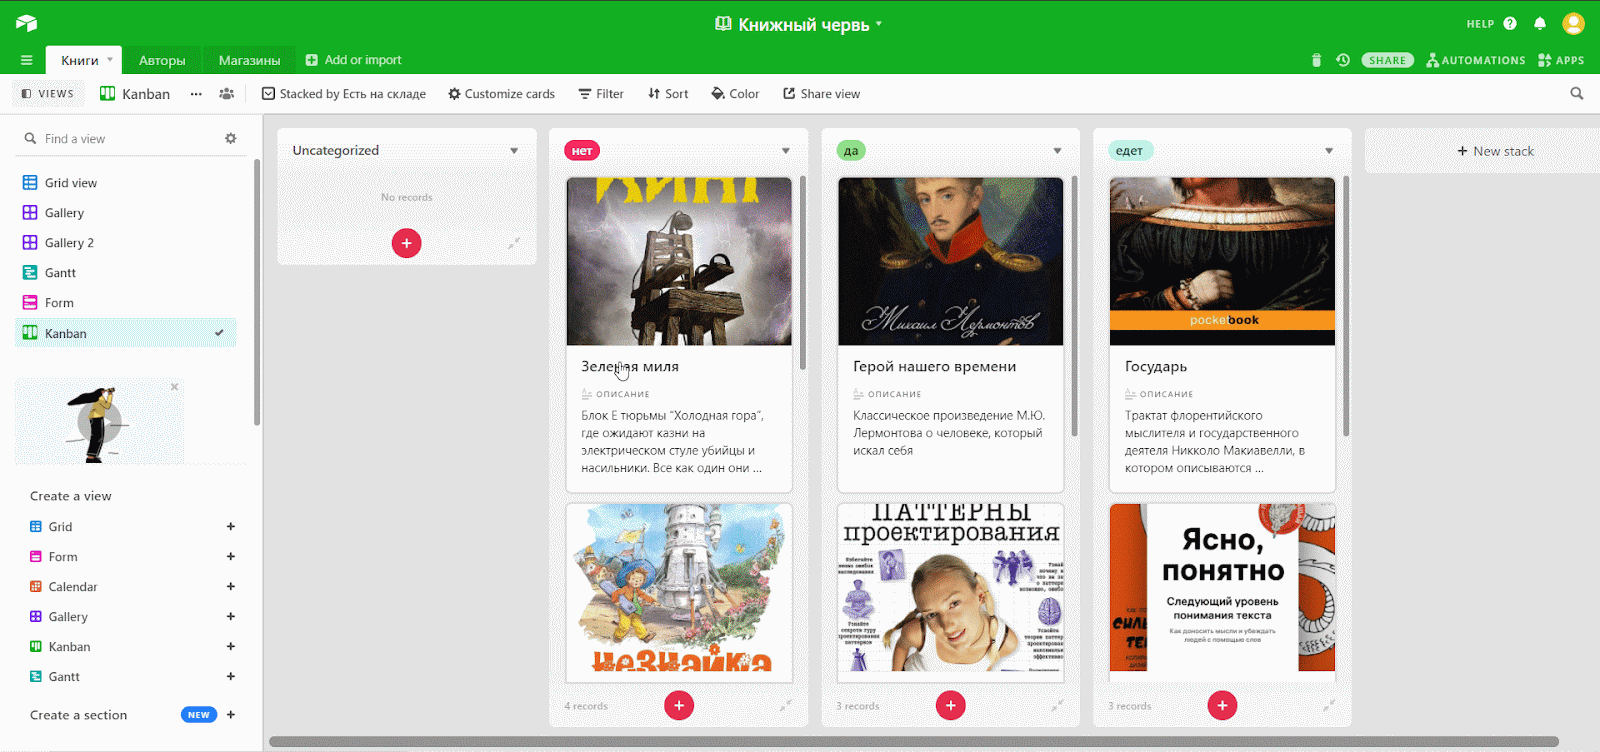Switch to the Магазины table tab
Image resolution: width=1600 pixels, height=752 pixels.
pyautogui.click(x=249, y=60)
